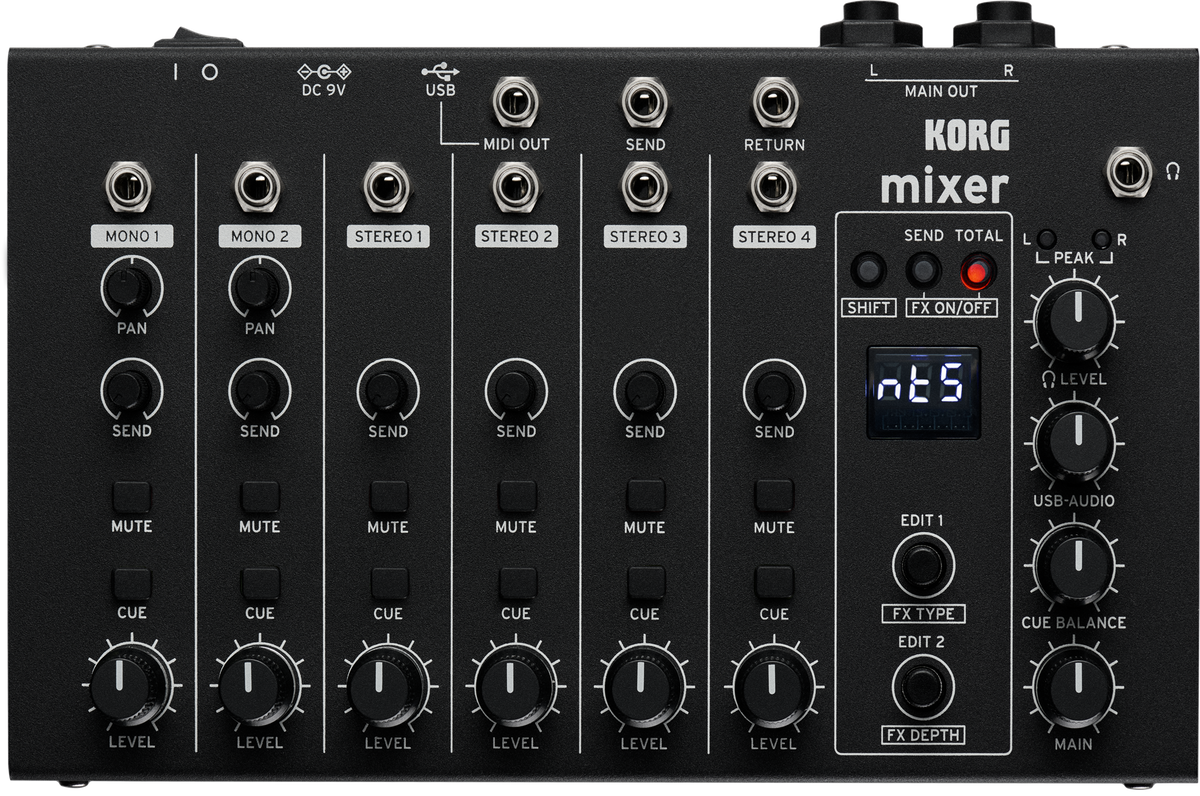Click the STEREO 2 SEND knob
1200x796 pixels.
click(x=516, y=390)
